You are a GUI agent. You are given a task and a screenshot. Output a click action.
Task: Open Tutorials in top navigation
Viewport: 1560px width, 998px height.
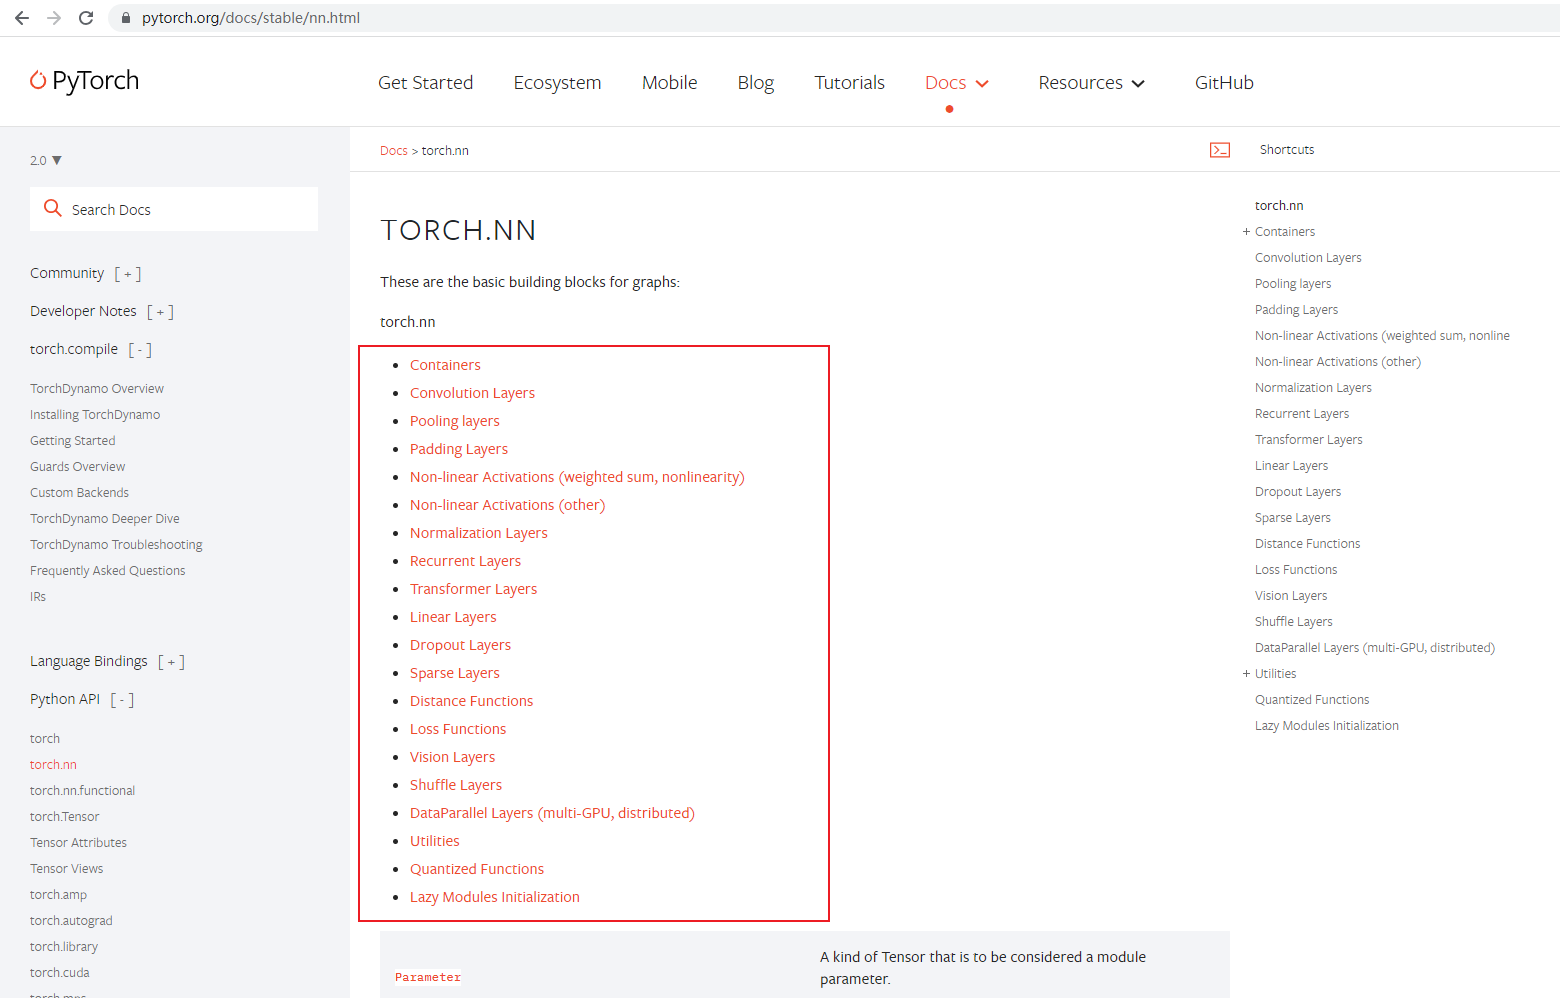[x=849, y=83]
